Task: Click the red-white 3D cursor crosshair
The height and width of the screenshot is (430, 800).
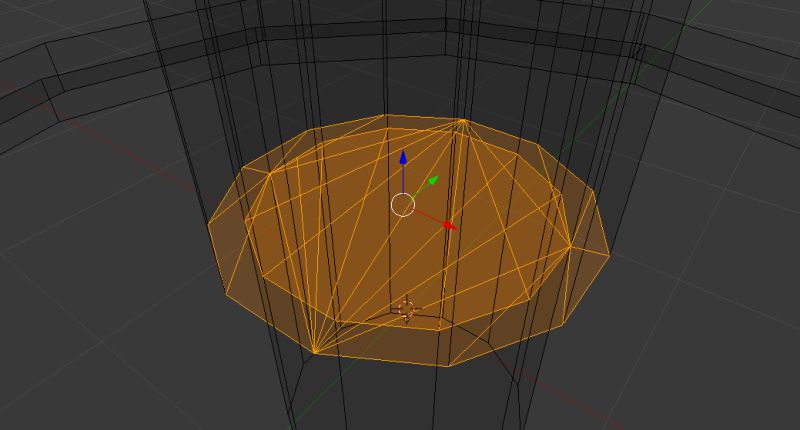Action: 407,309
